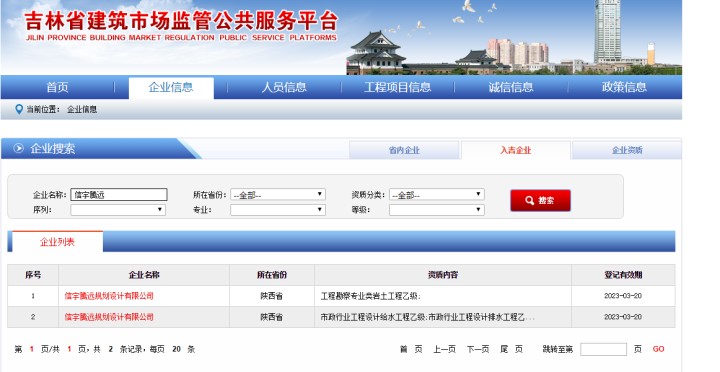This screenshot has height=372, width=720.
Task: Click the circular arrow icon beside 企业搜索
Action: pyautogui.click(x=18, y=148)
